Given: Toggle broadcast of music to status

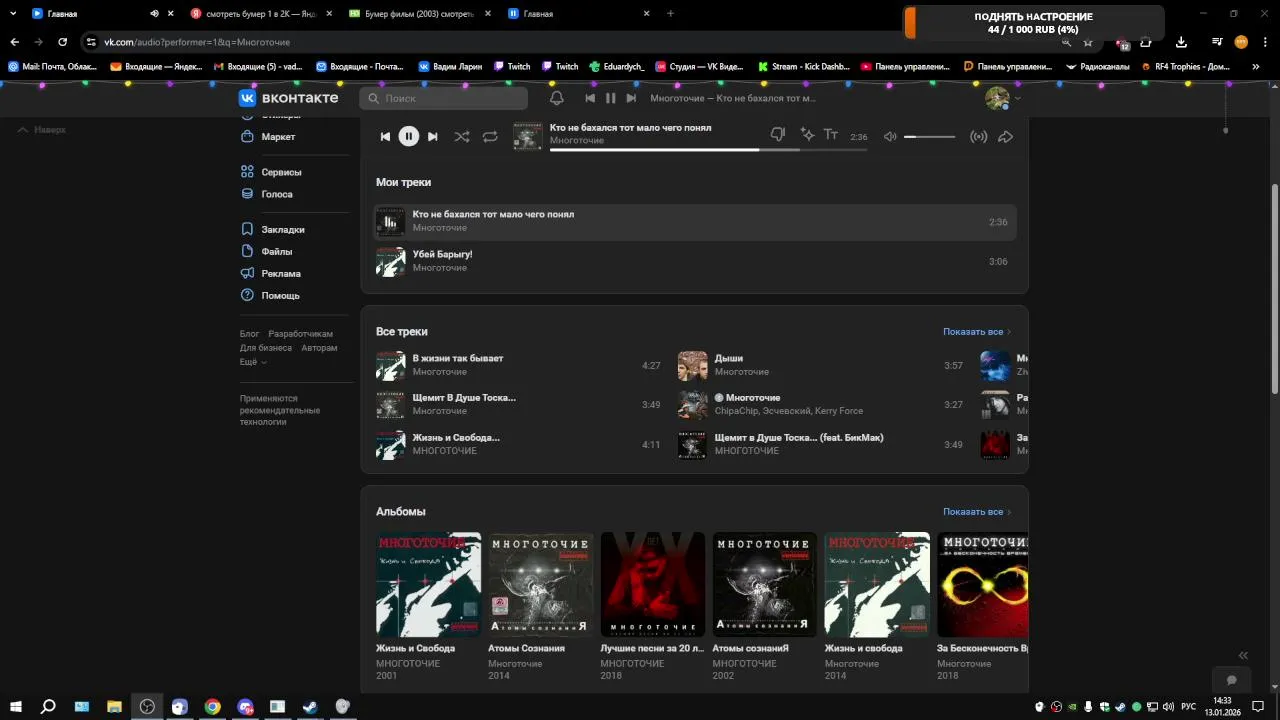Looking at the screenshot, I should [x=979, y=136].
